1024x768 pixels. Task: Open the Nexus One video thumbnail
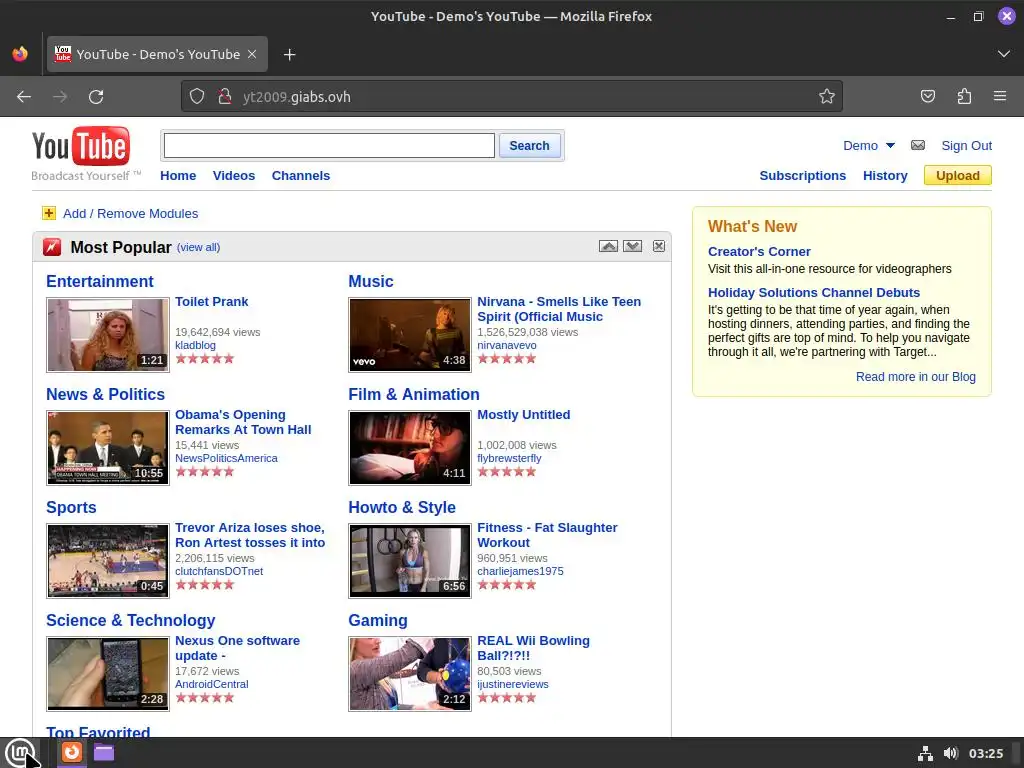click(x=108, y=674)
